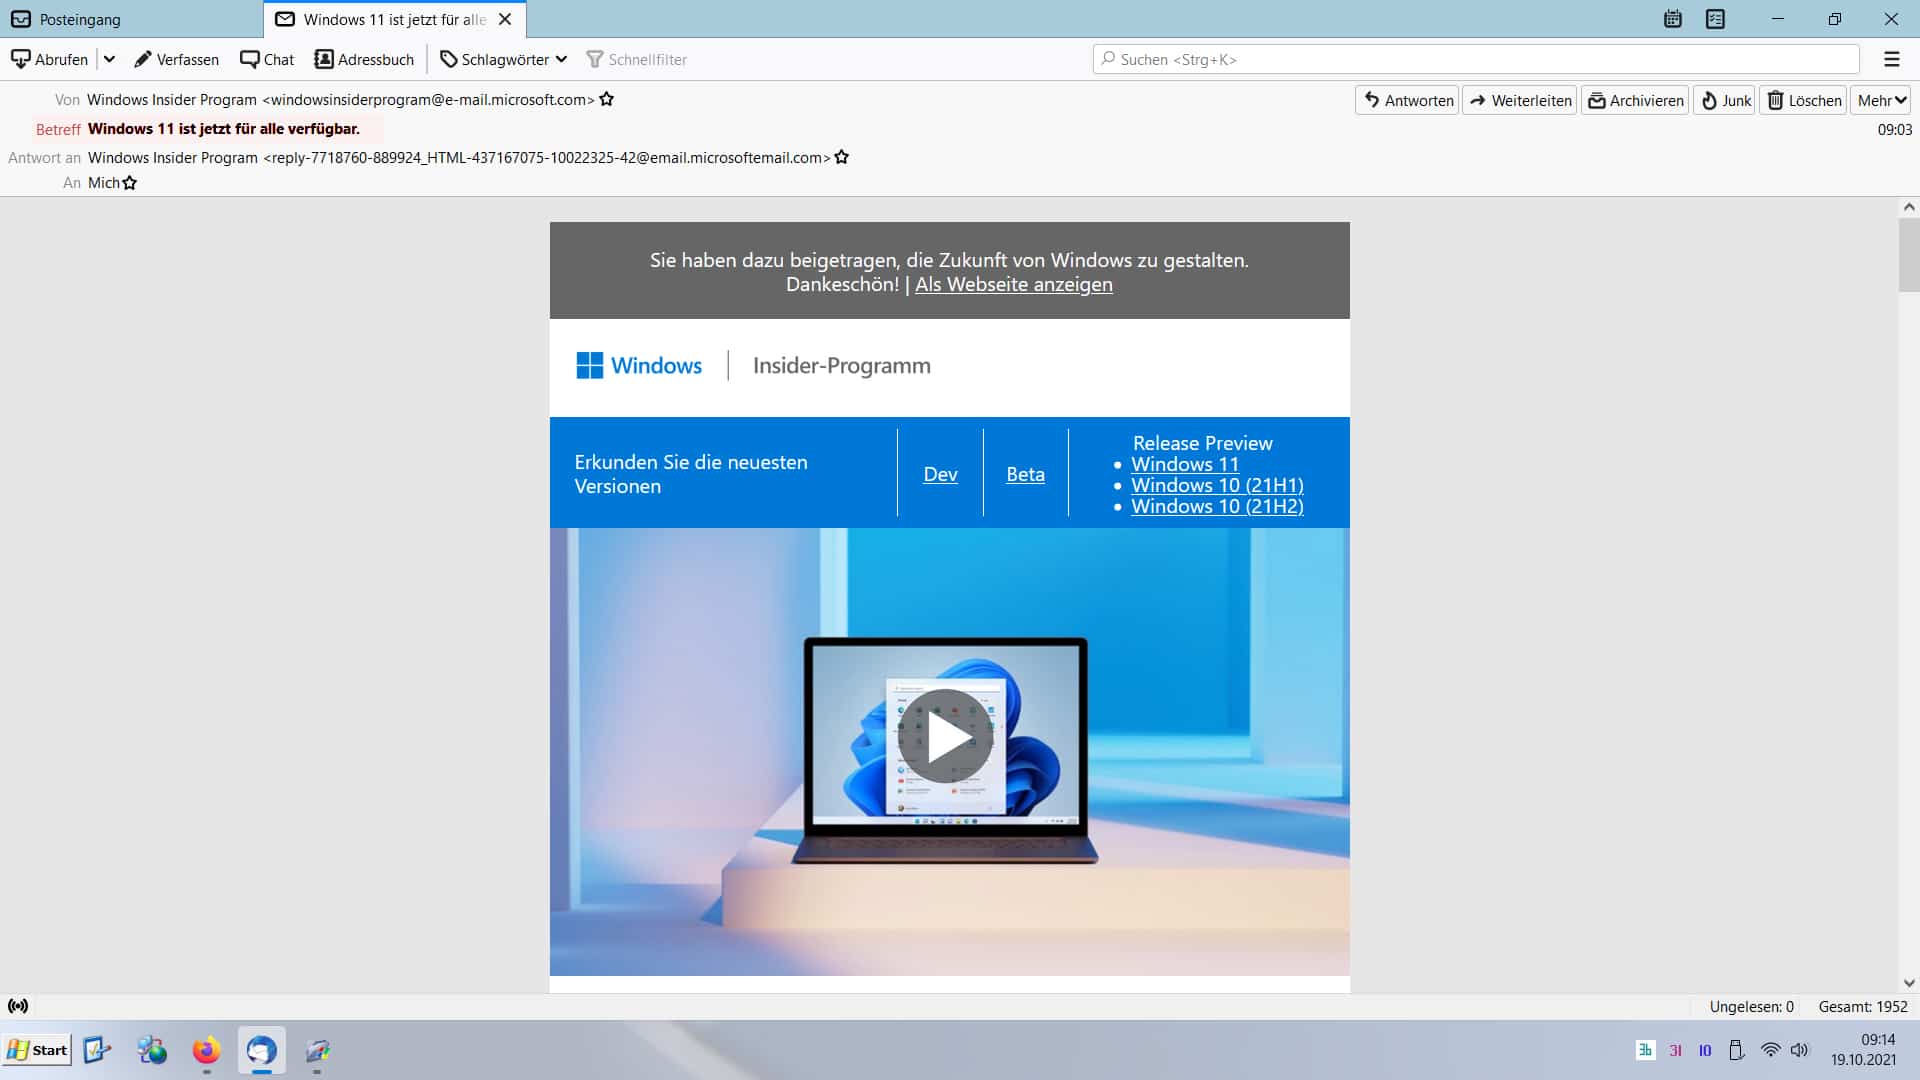This screenshot has width=1920, height=1080.
Task: Click the pink '31' tray icon
Action: (1675, 1050)
